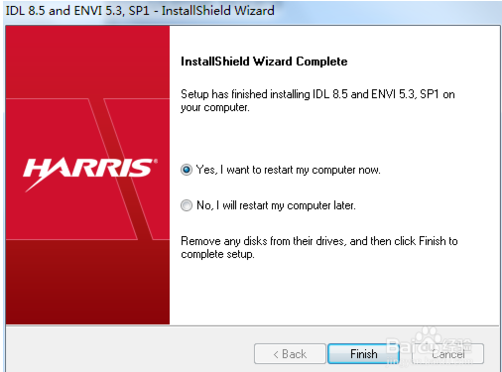This screenshot has height=372, width=502.
Task: Click the window title 'IDL 8.5 and ENVI 5.3, SP1'
Action: click(140, 11)
